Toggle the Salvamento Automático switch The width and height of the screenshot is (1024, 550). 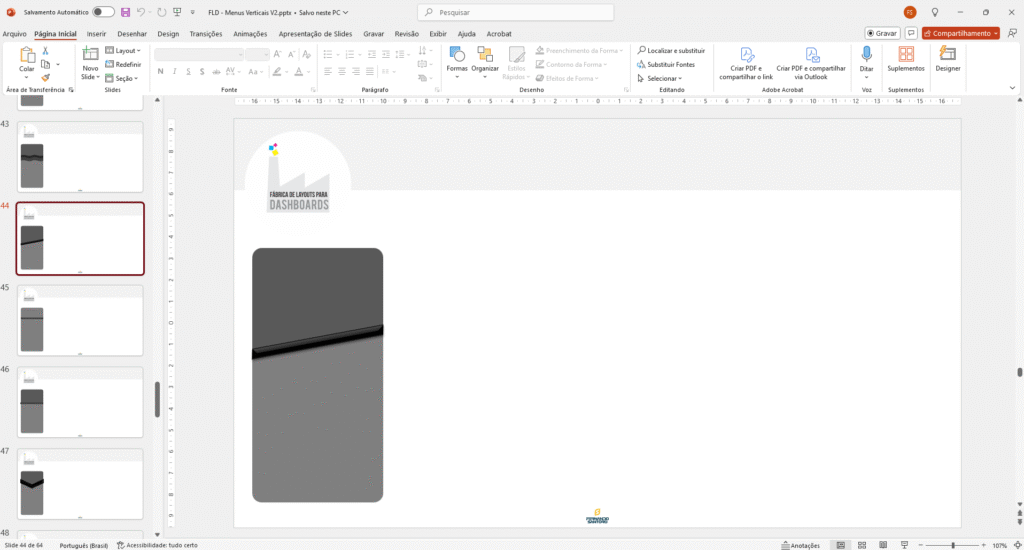[103, 12]
